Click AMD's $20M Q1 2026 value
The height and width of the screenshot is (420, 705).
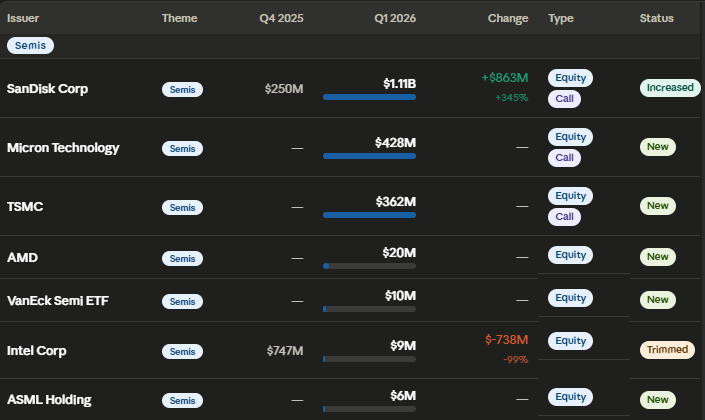[x=399, y=253]
